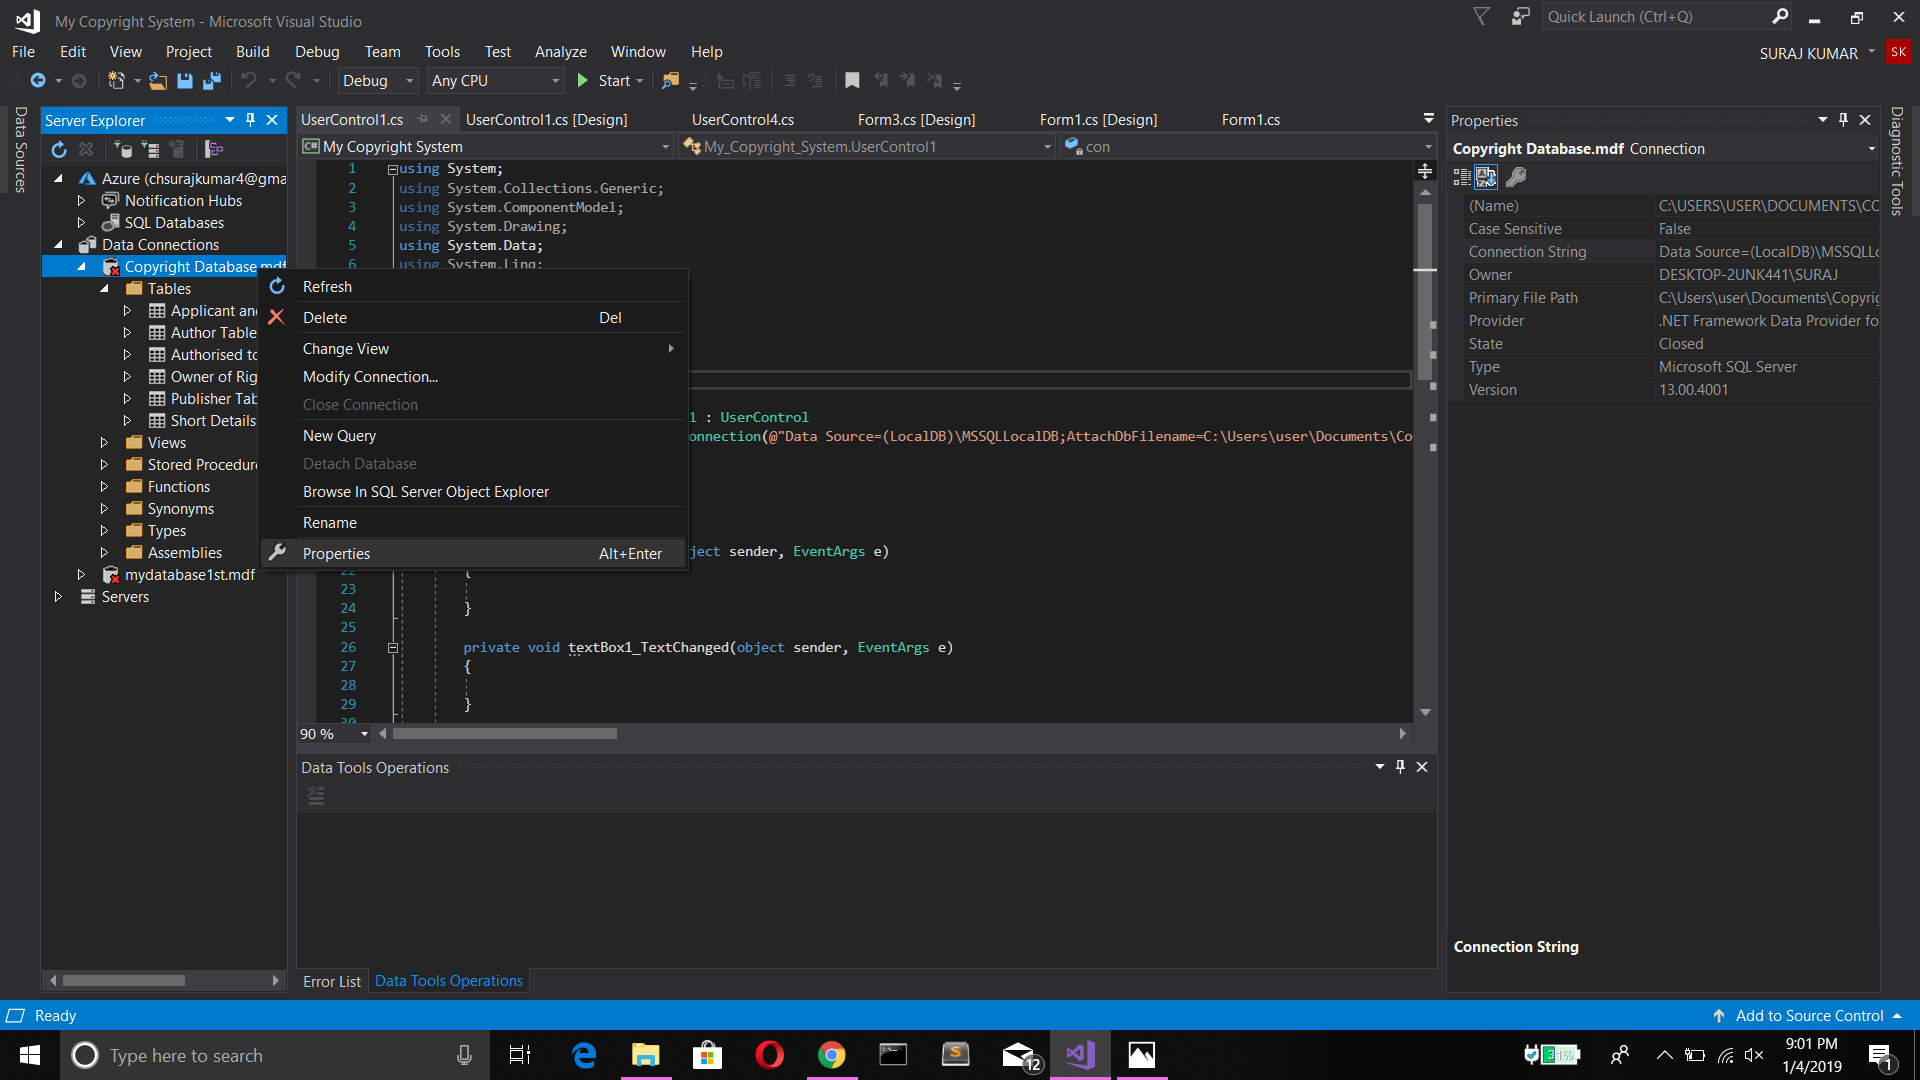1920x1080 pixels.
Task: Click Browse In SQL Server Object Explorer
Action: coord(426,491)
